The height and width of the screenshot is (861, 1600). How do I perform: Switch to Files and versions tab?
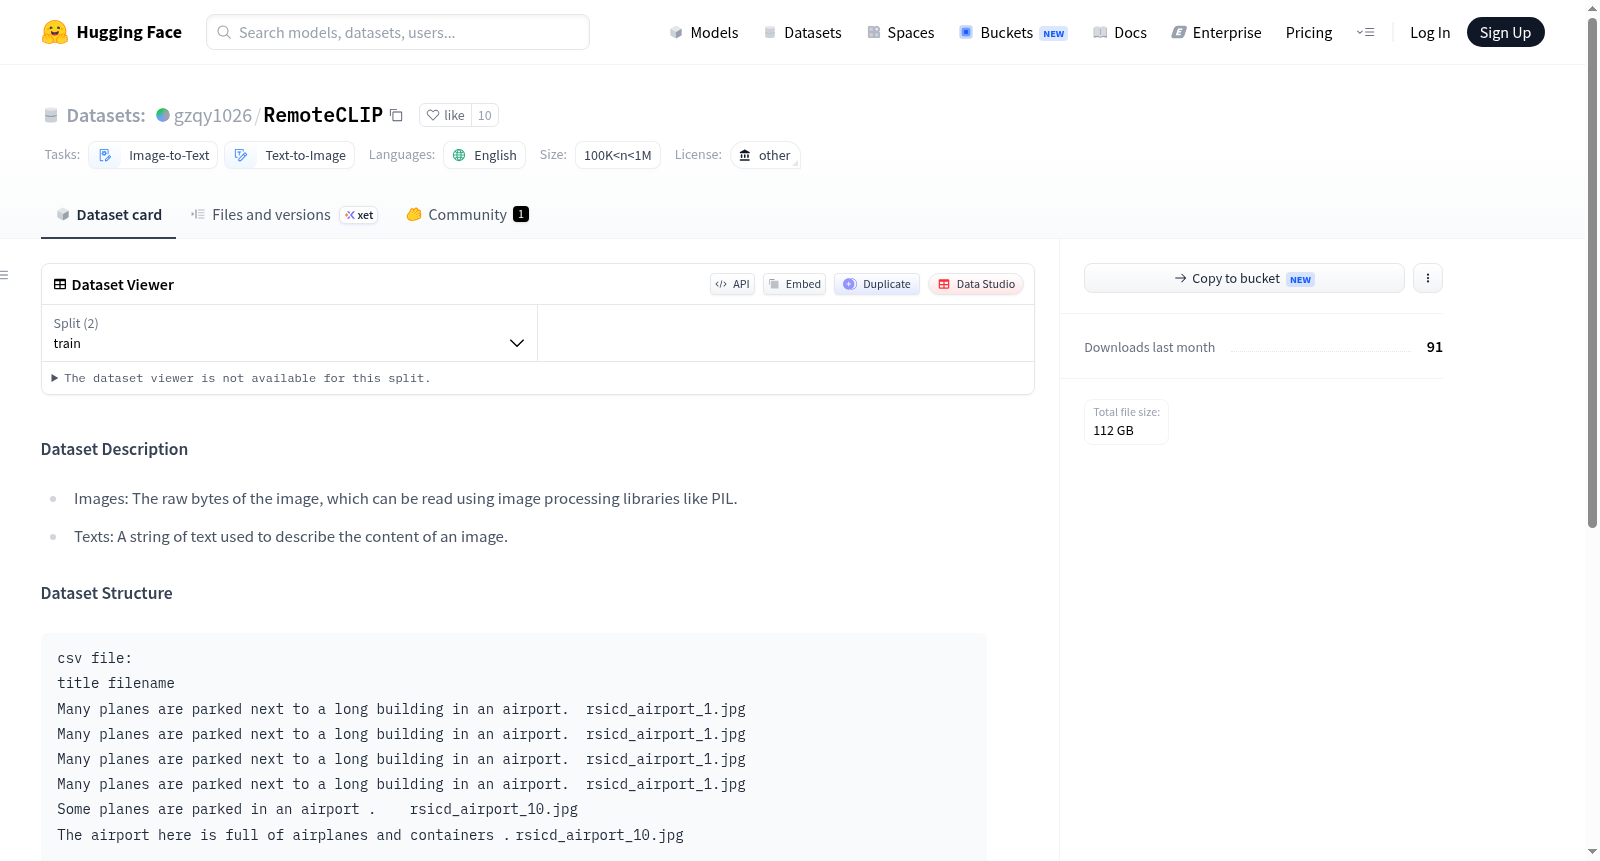click(284, 215)
